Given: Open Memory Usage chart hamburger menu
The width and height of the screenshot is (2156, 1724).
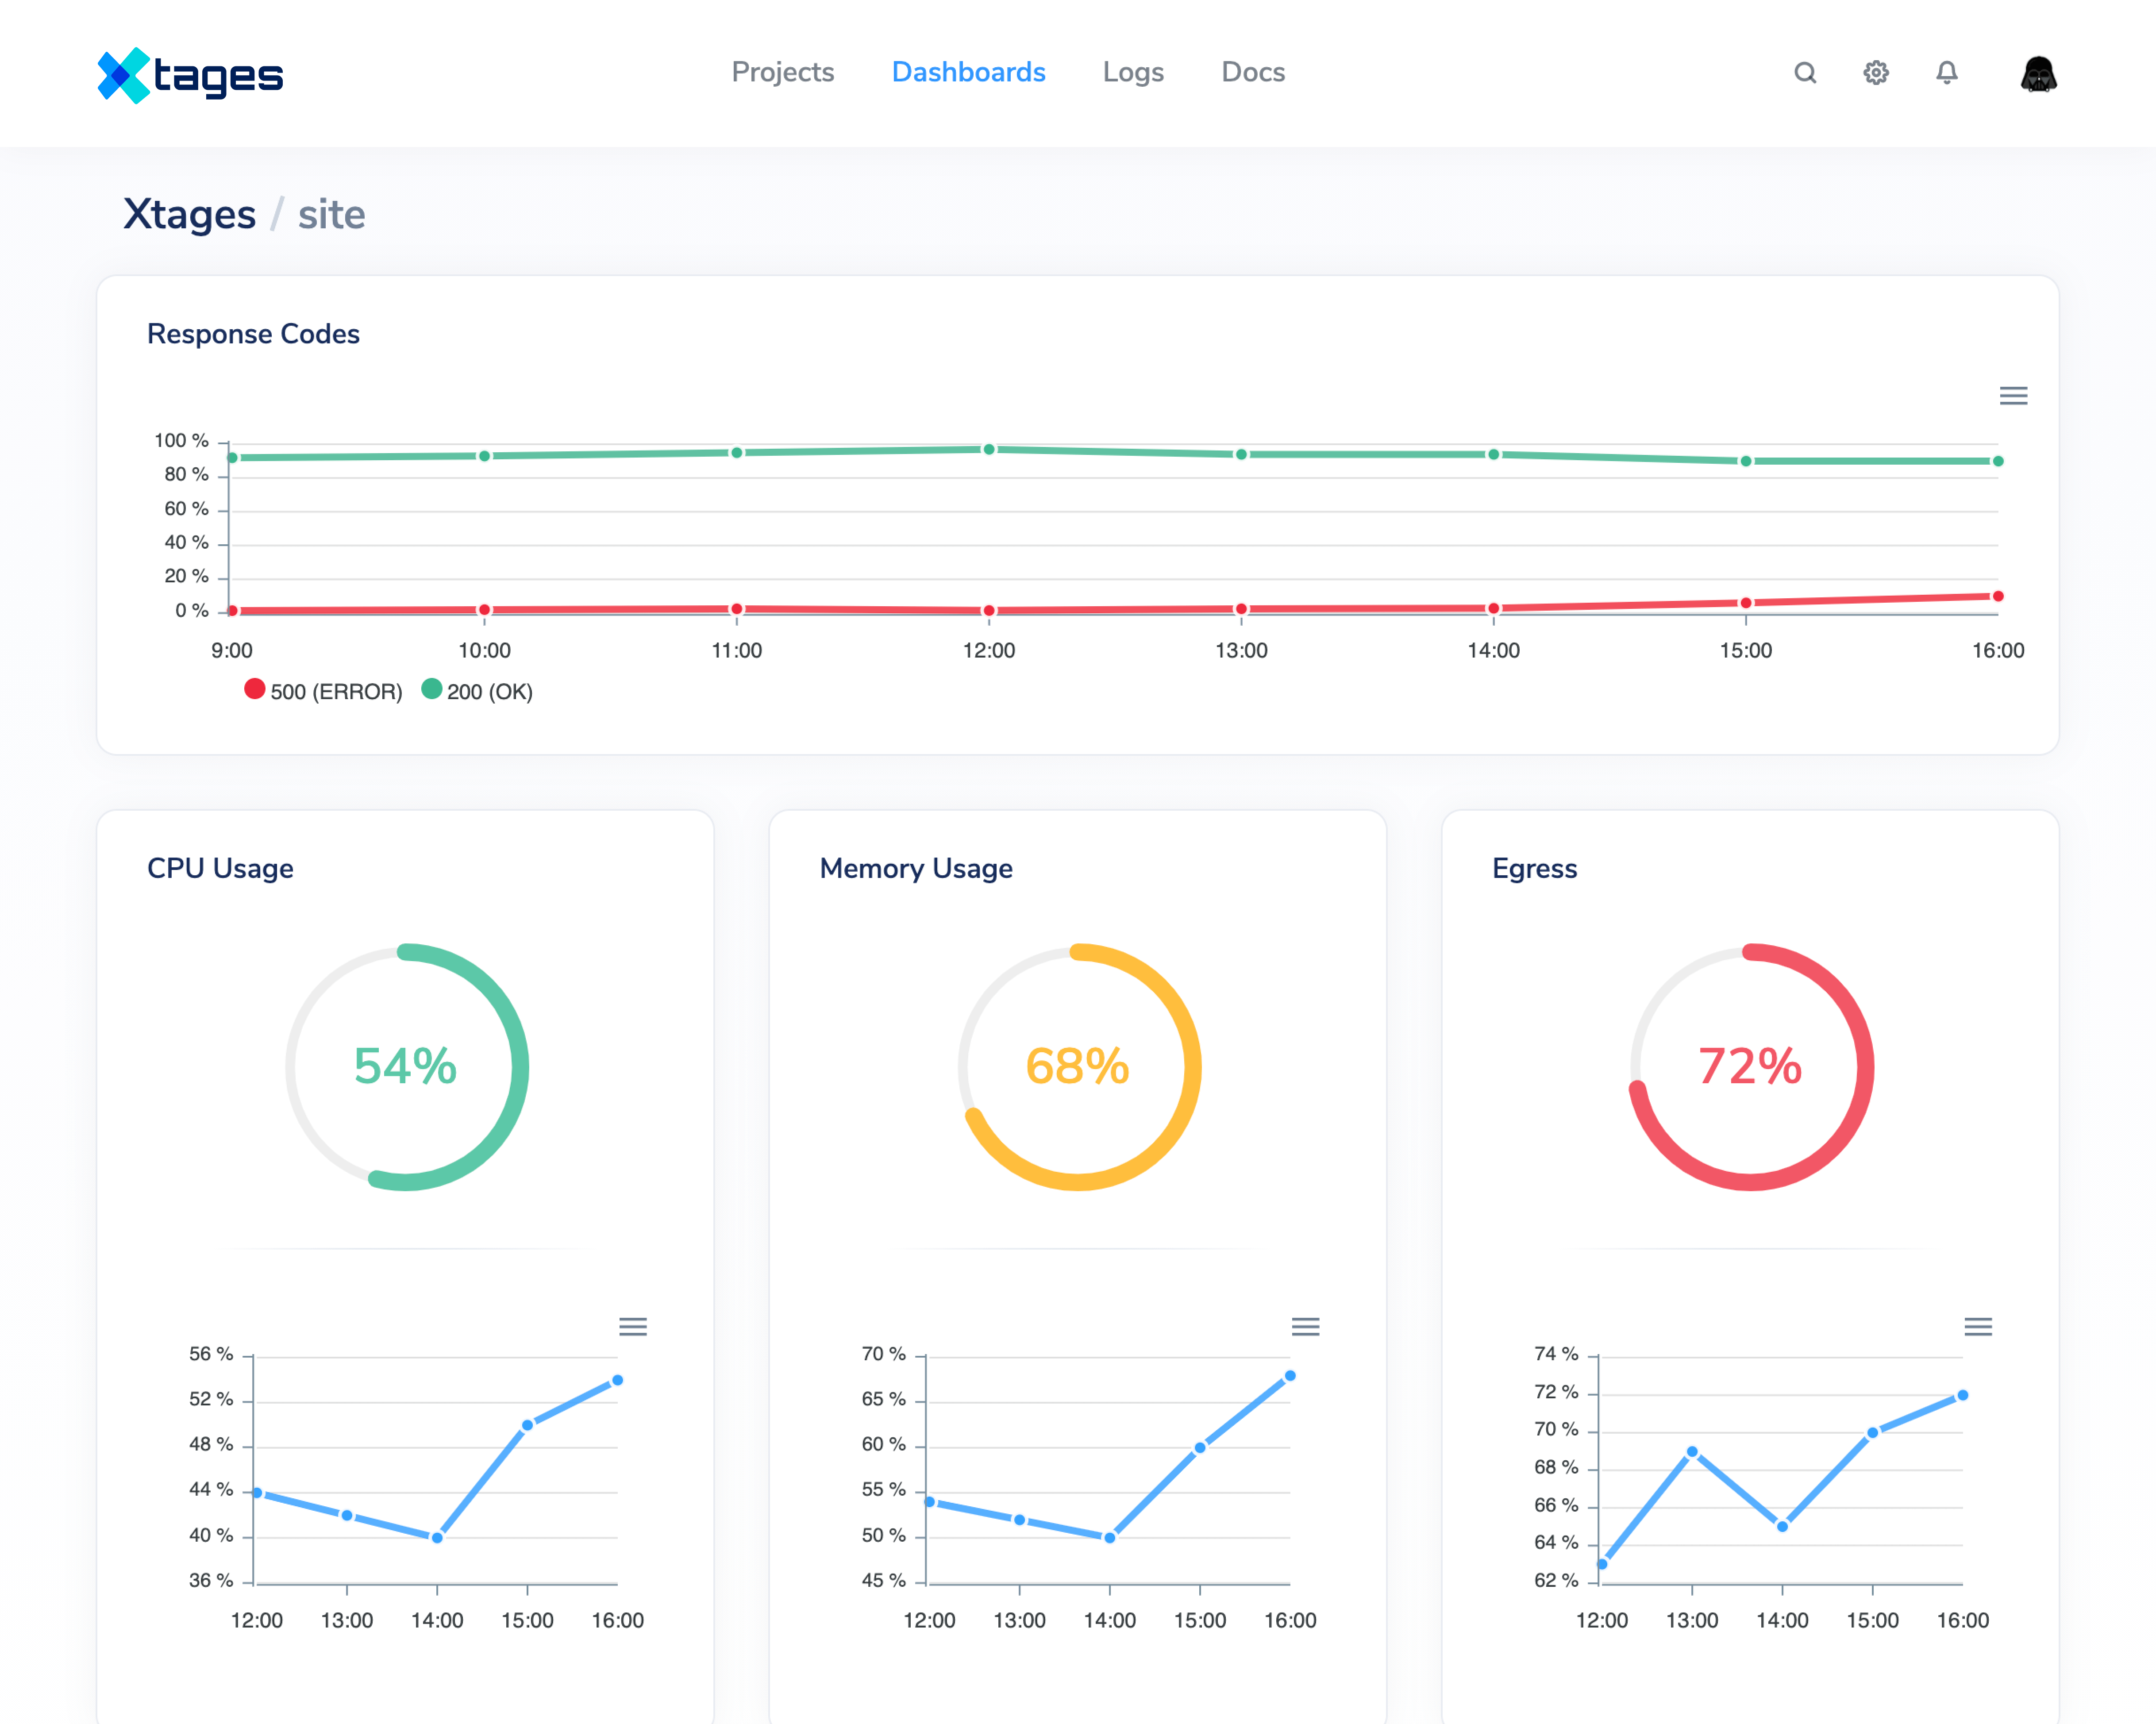Looking at the screenshot, I should tap(1306, 1327).
